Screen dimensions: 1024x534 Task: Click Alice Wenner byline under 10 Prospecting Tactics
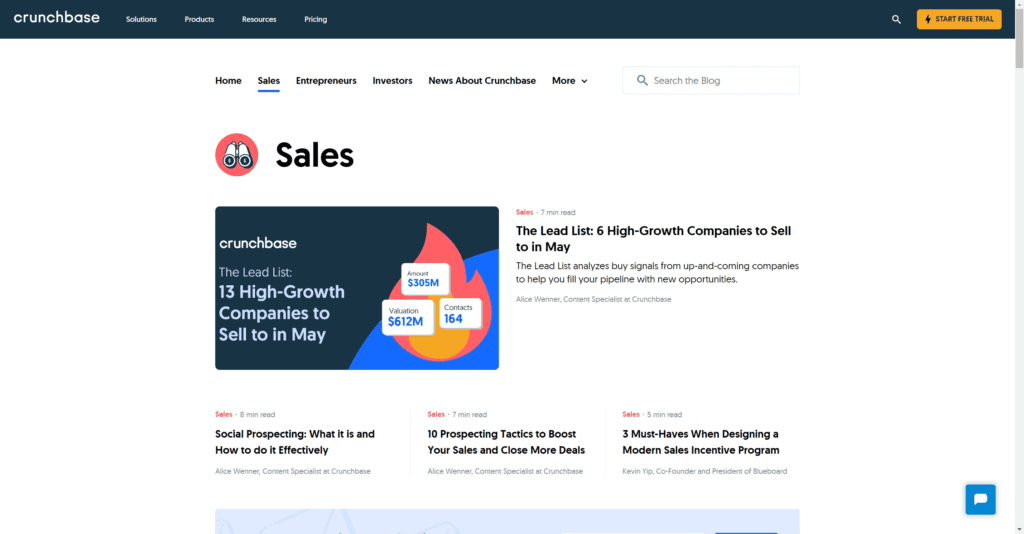click(505, 471)
